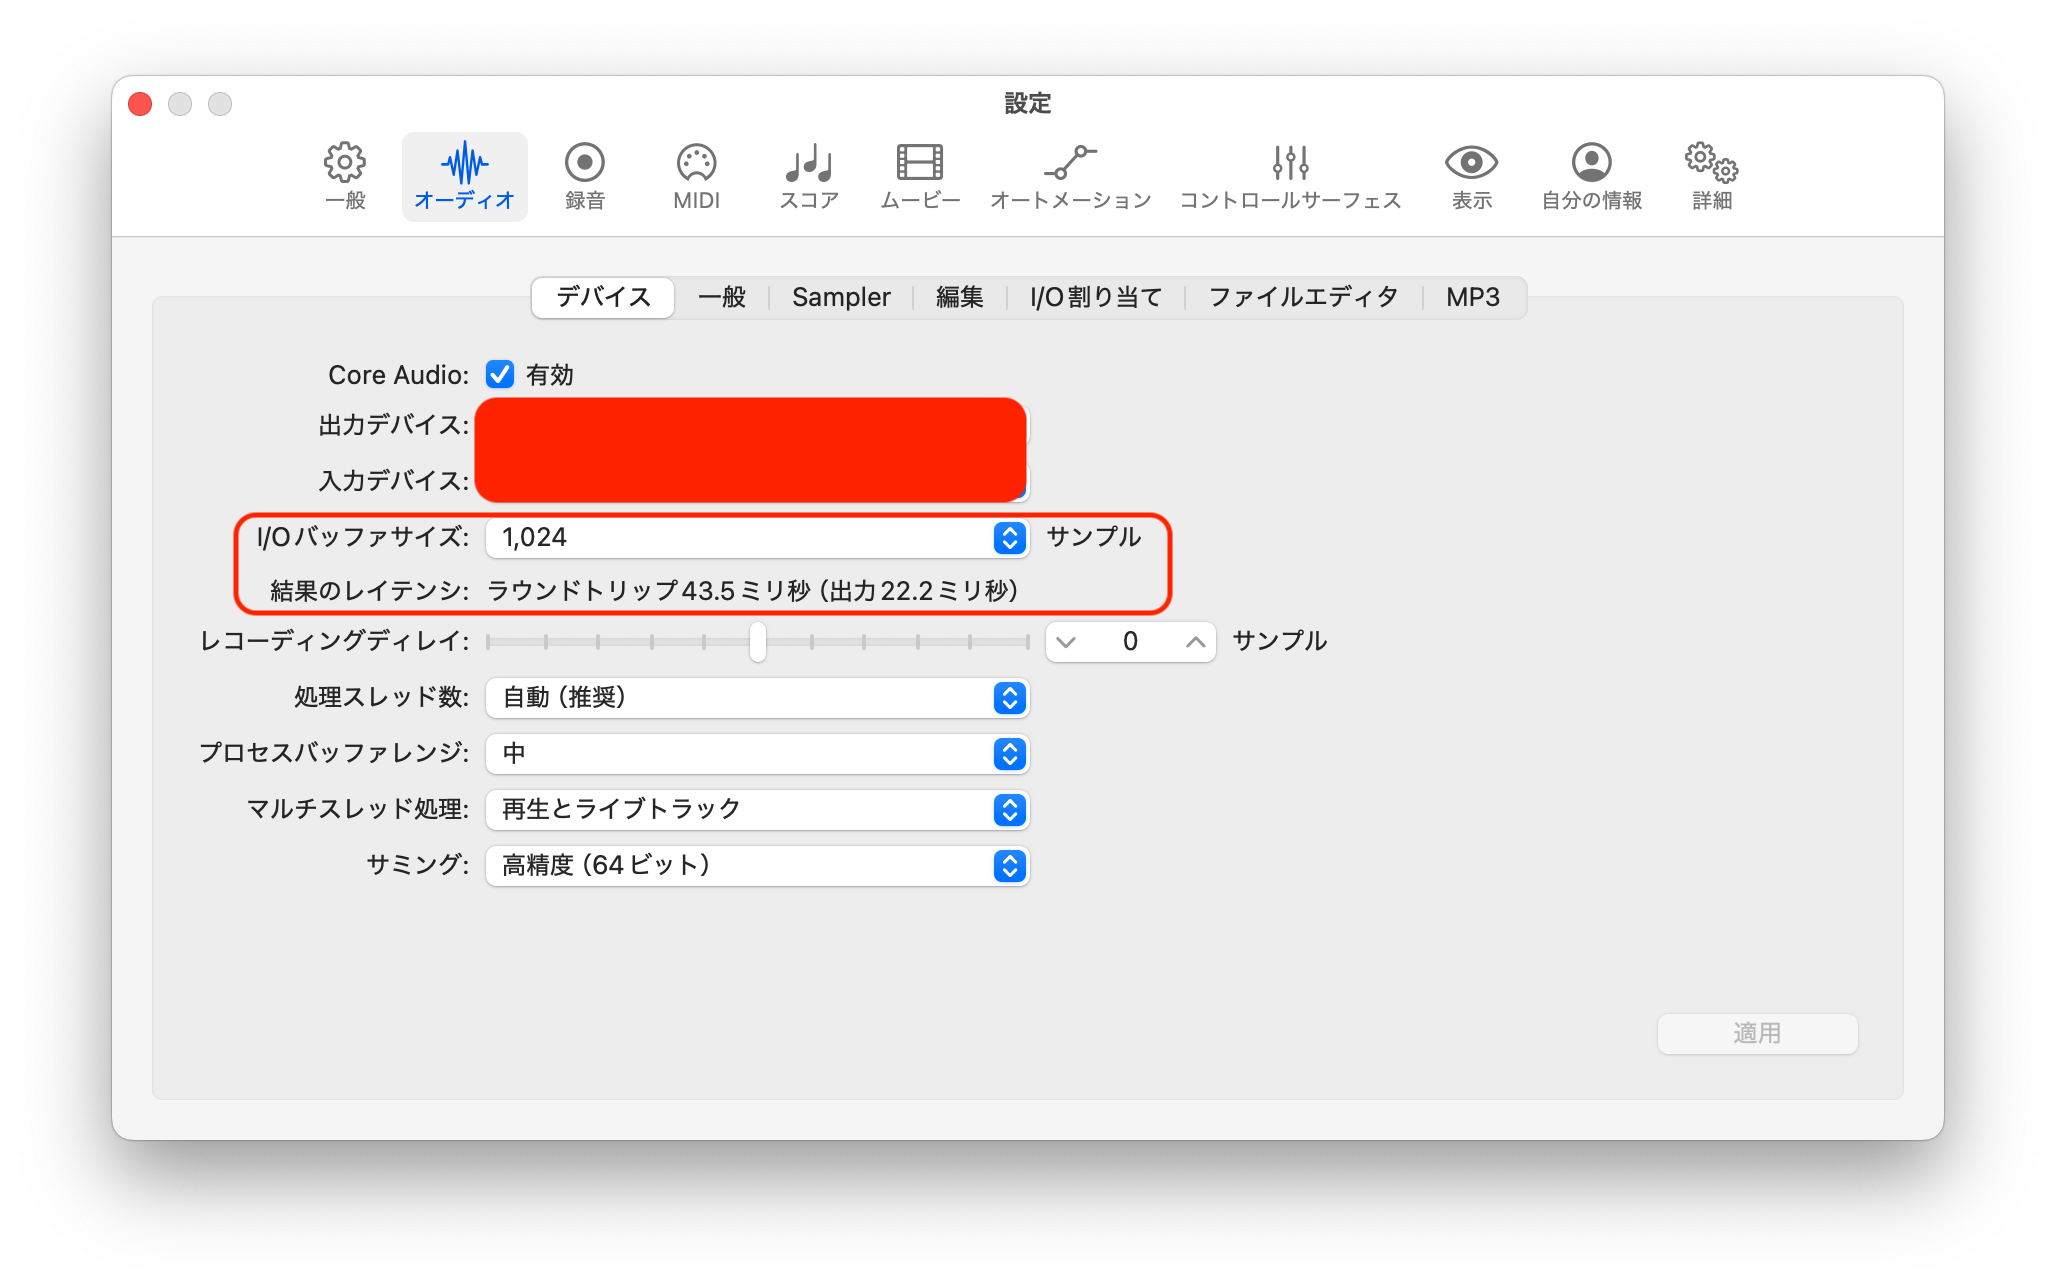Open the プロセスバッファレンジ dropdown
The height and width of the screenshot is (1288, 2056).
coord(757,754)
